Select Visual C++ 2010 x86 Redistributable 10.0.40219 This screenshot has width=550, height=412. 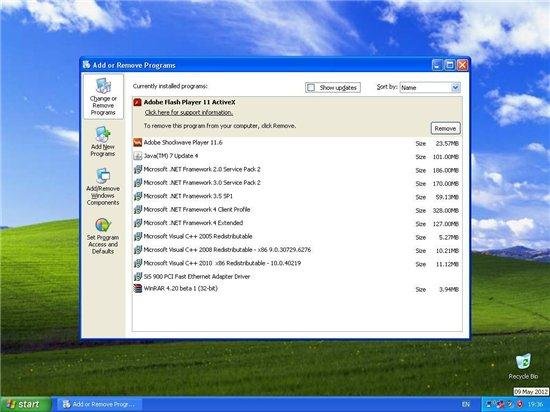tap(297, 263)
